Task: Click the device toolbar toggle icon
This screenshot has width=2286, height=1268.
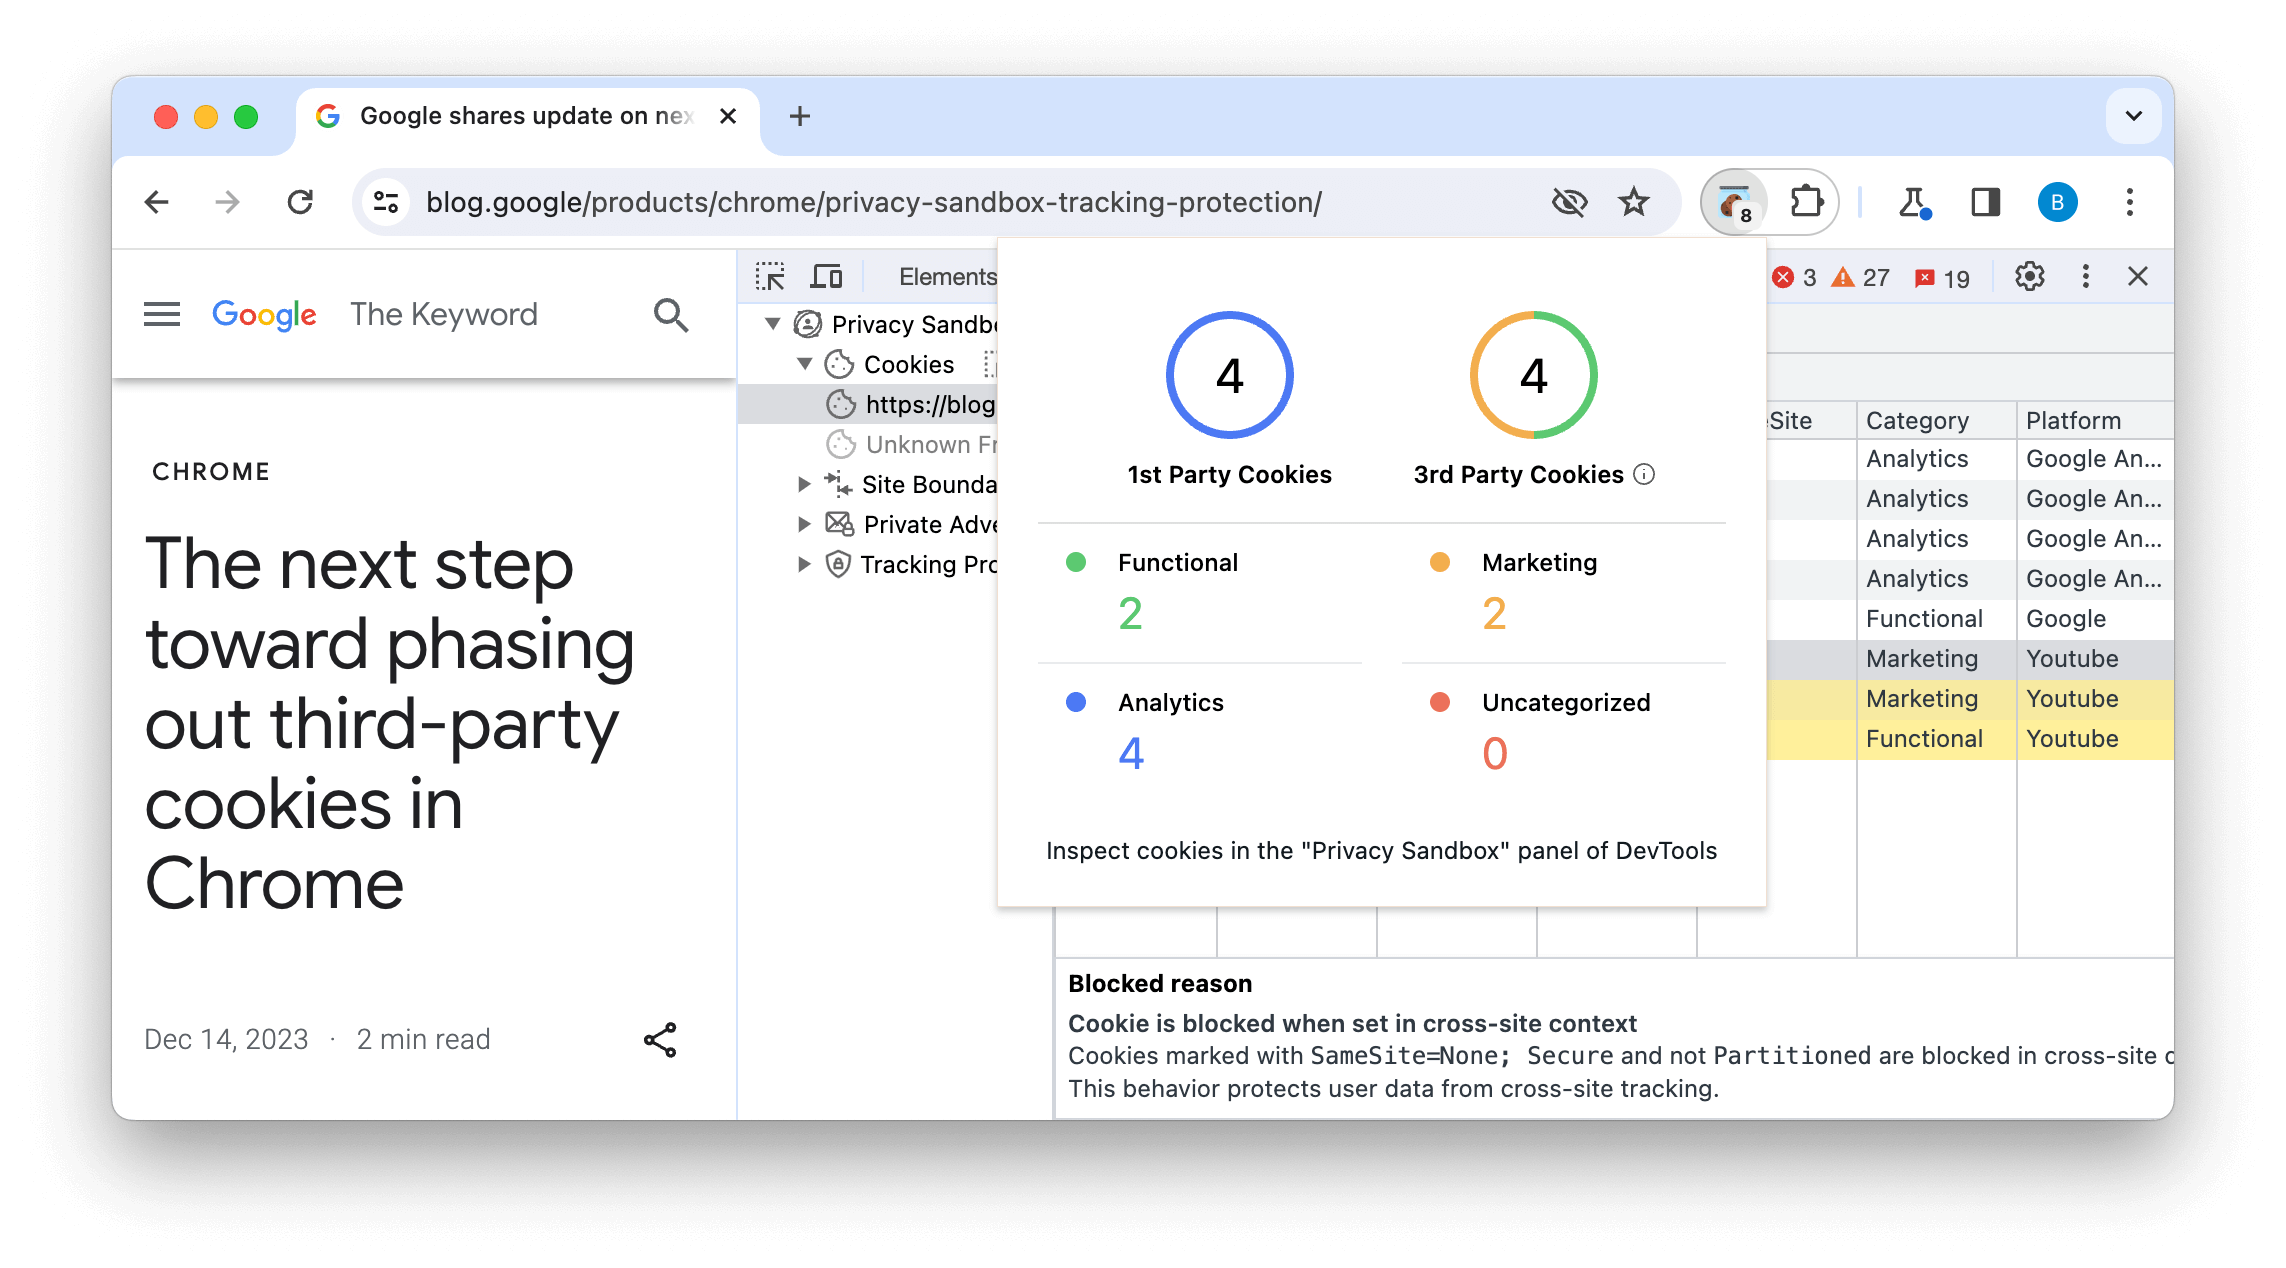Action: (826, 275)
